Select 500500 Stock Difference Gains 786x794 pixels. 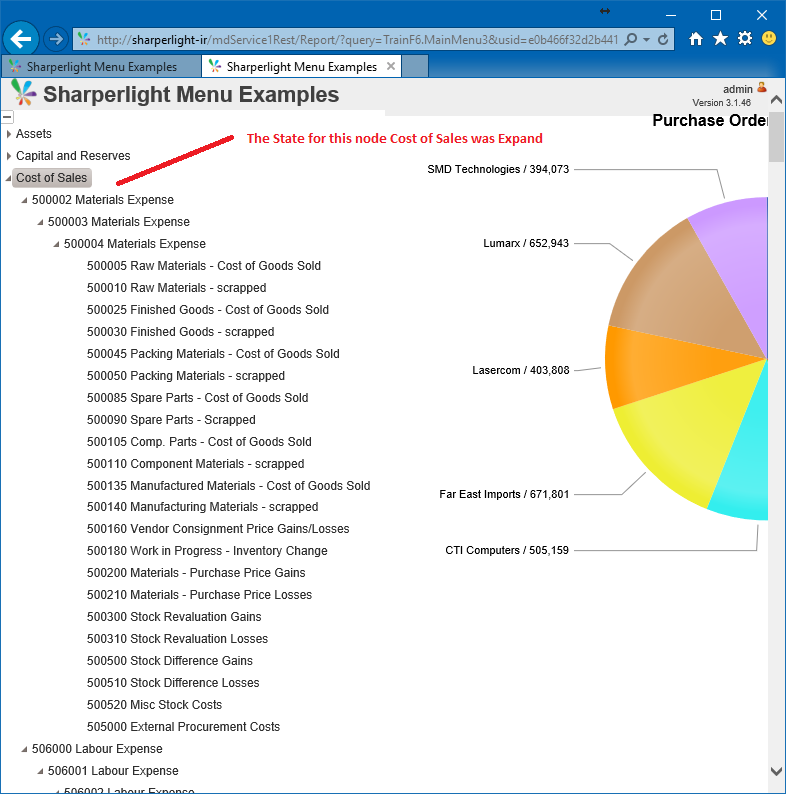click(x=170, y=661)
